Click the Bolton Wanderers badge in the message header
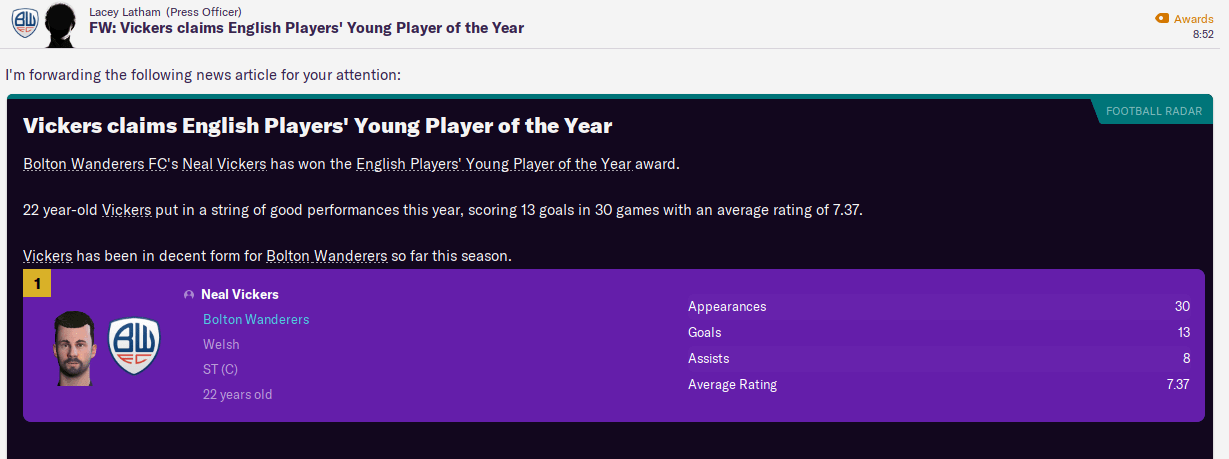This screenshot has height=459, width=1229. click(25, 23)
